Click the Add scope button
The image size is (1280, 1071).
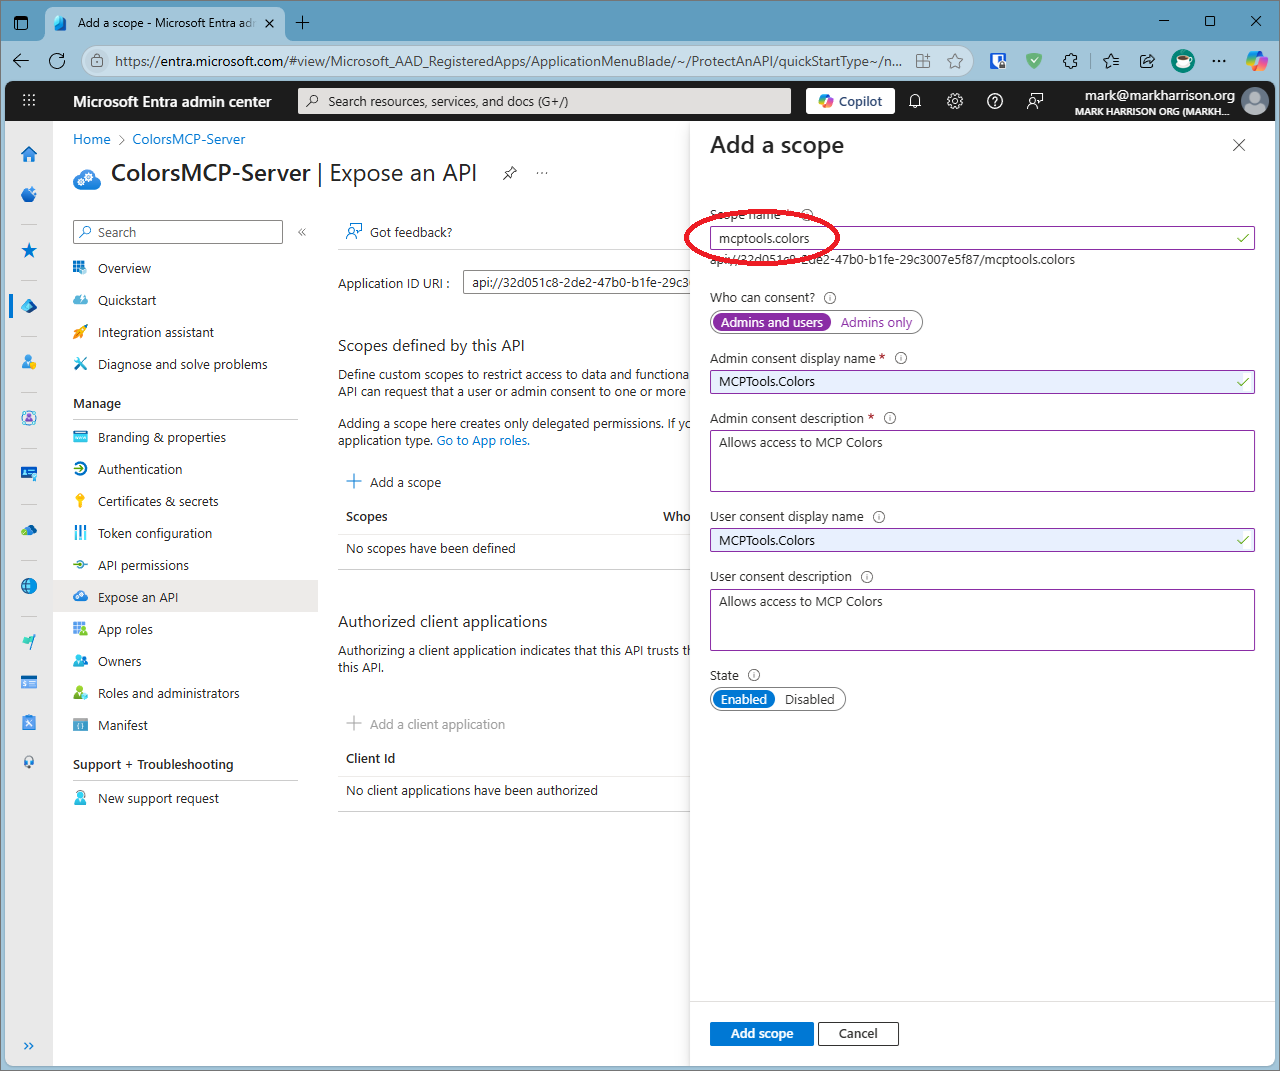pos(761,1033)
